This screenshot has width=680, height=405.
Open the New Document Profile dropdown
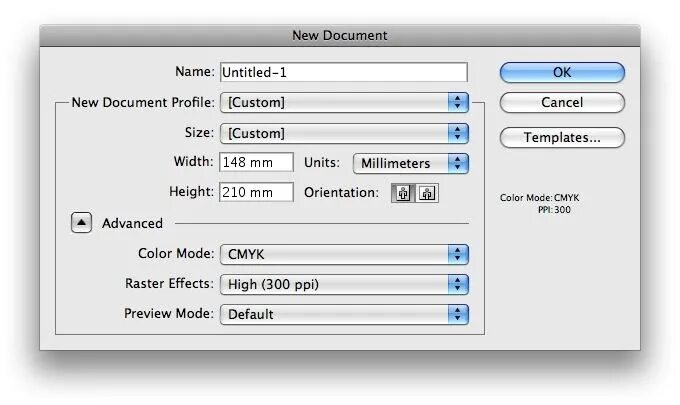[344, 103]
